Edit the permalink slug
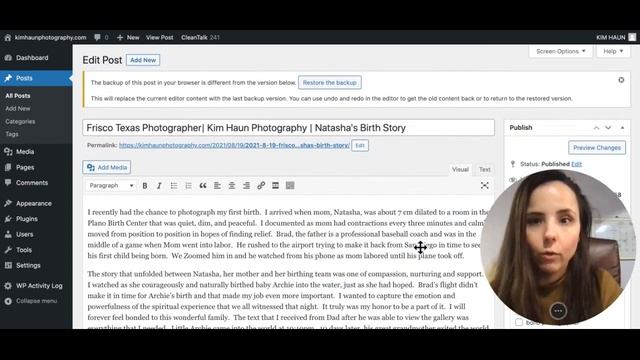The height and width of the screenshot is (360, 640). coord(360,146)
